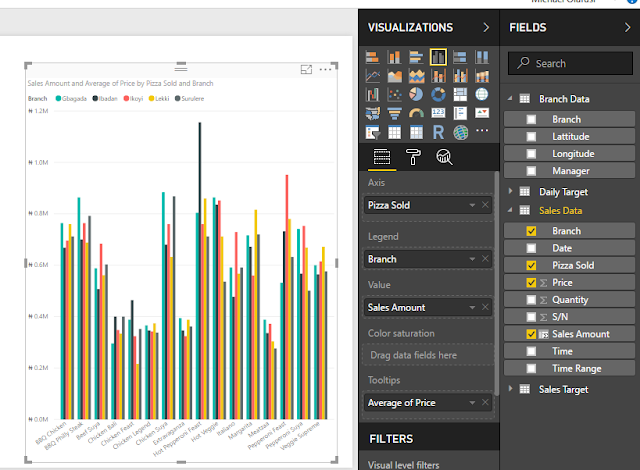The height and width of the screenshot is (470, 640).
Task: Check the Date field
Action: 531,248
